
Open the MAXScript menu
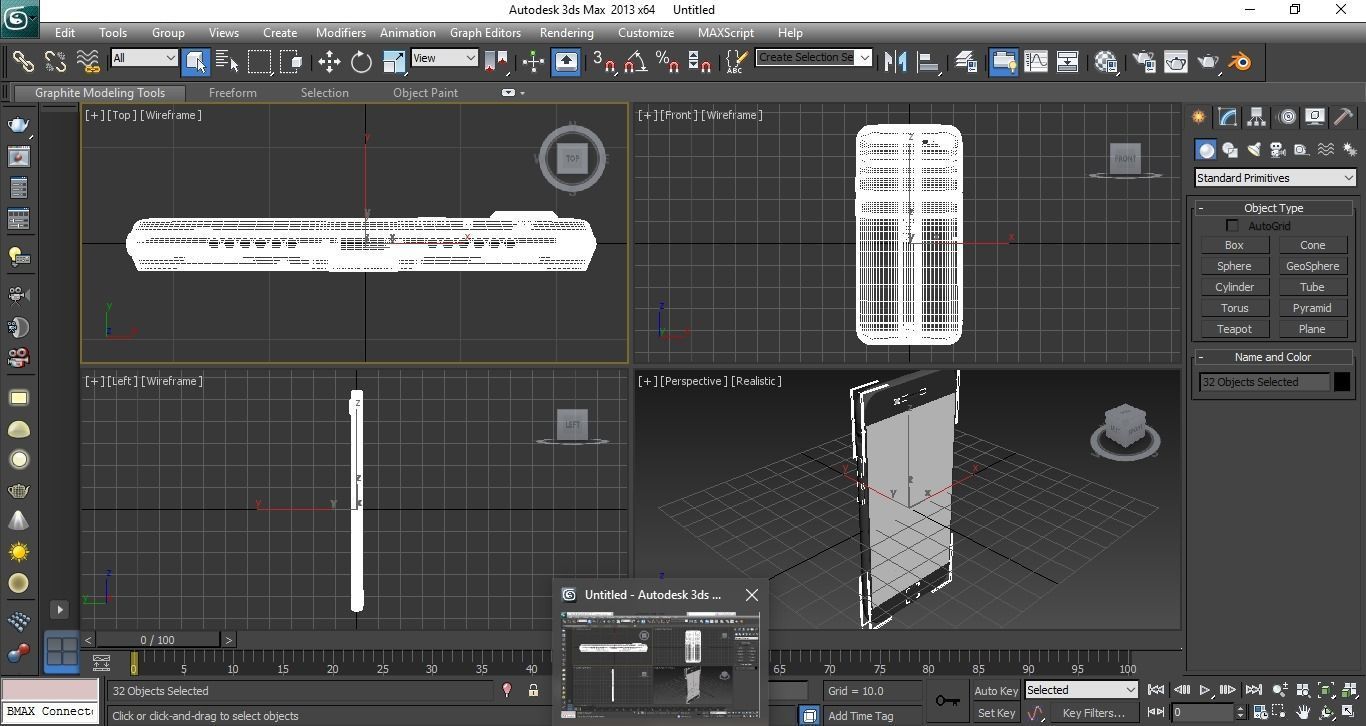pyautogui.click(x=726, y=33)
